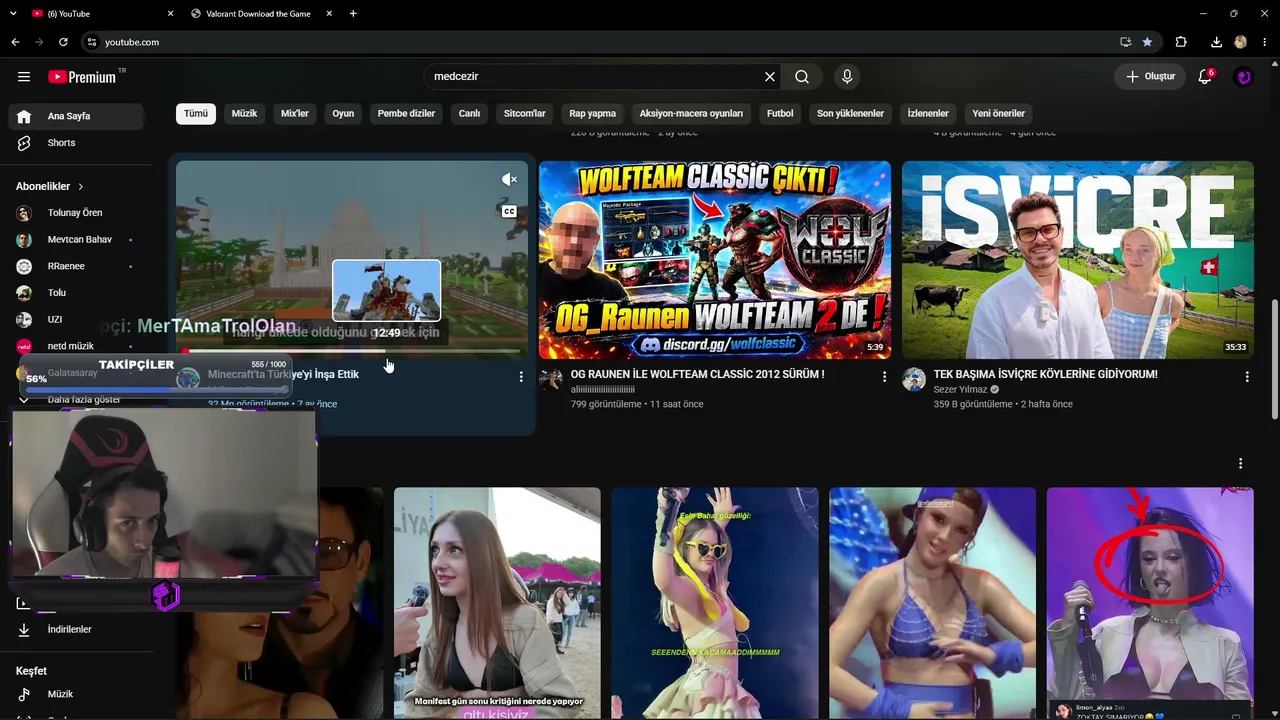Open the Sezer Yılmaz channel avatar
The image size is (1280, 720).
(914, 379)
